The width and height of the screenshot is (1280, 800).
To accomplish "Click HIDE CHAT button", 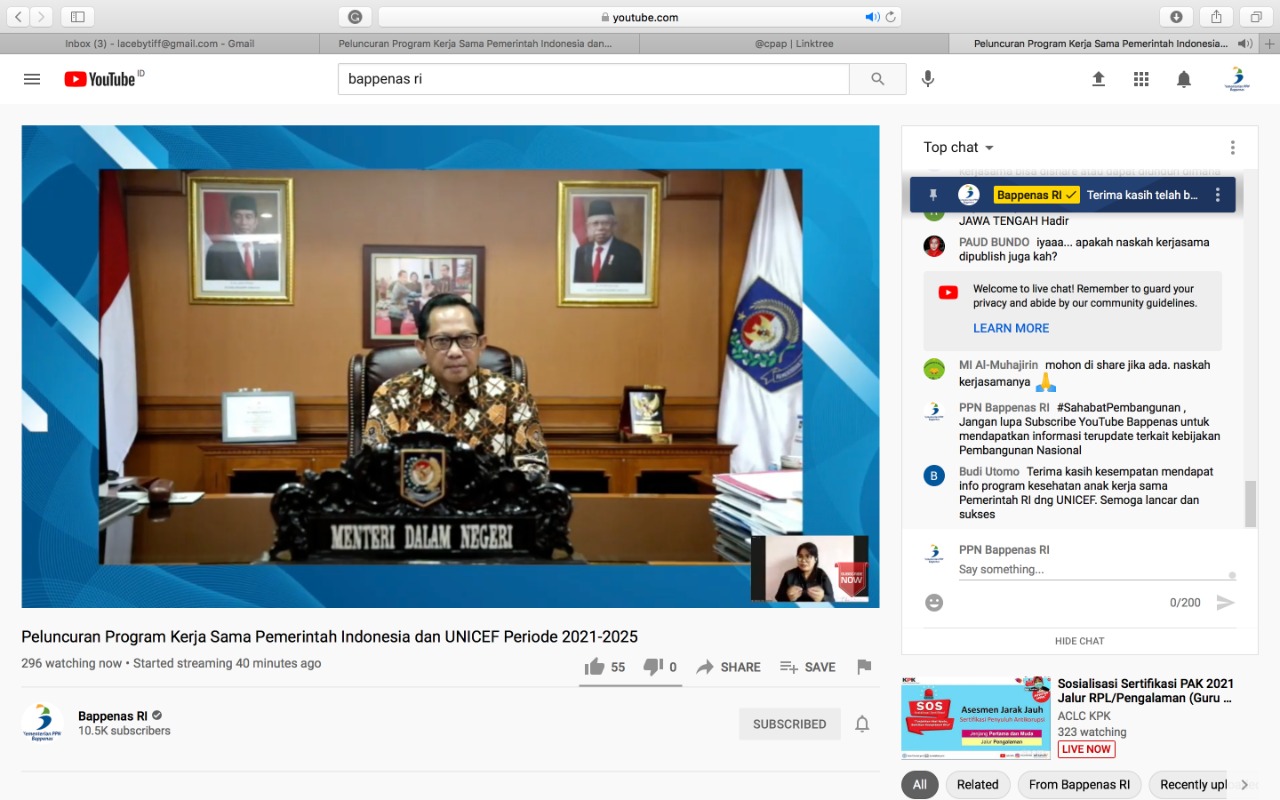I will click(1079, 641).
